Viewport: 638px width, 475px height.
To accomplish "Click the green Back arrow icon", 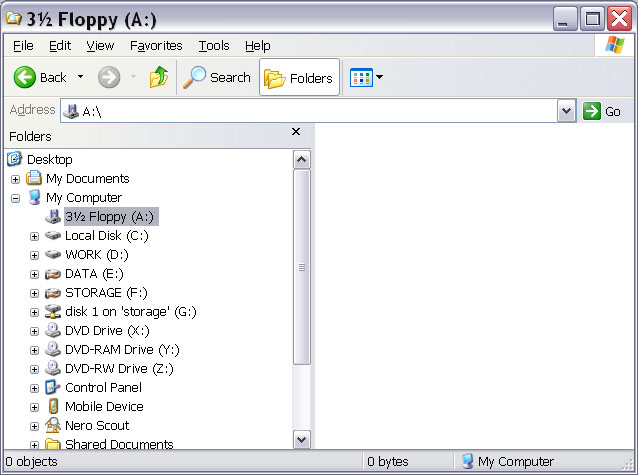I will tap(24, 77).
